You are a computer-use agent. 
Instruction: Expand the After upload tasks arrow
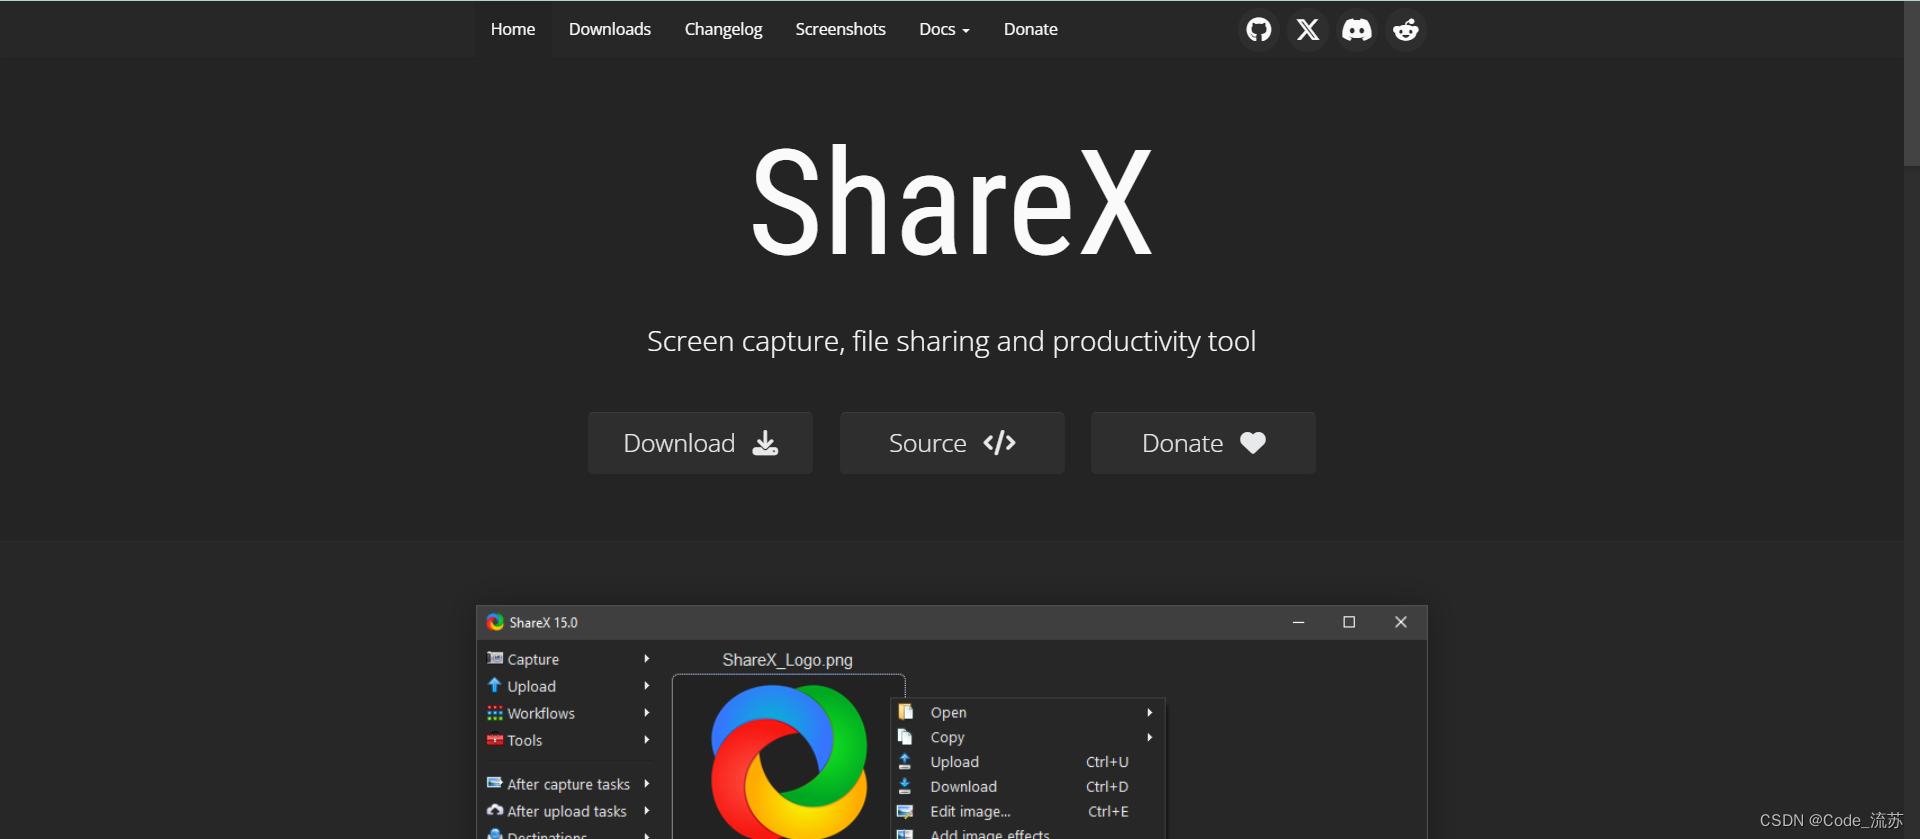point(647,810)
